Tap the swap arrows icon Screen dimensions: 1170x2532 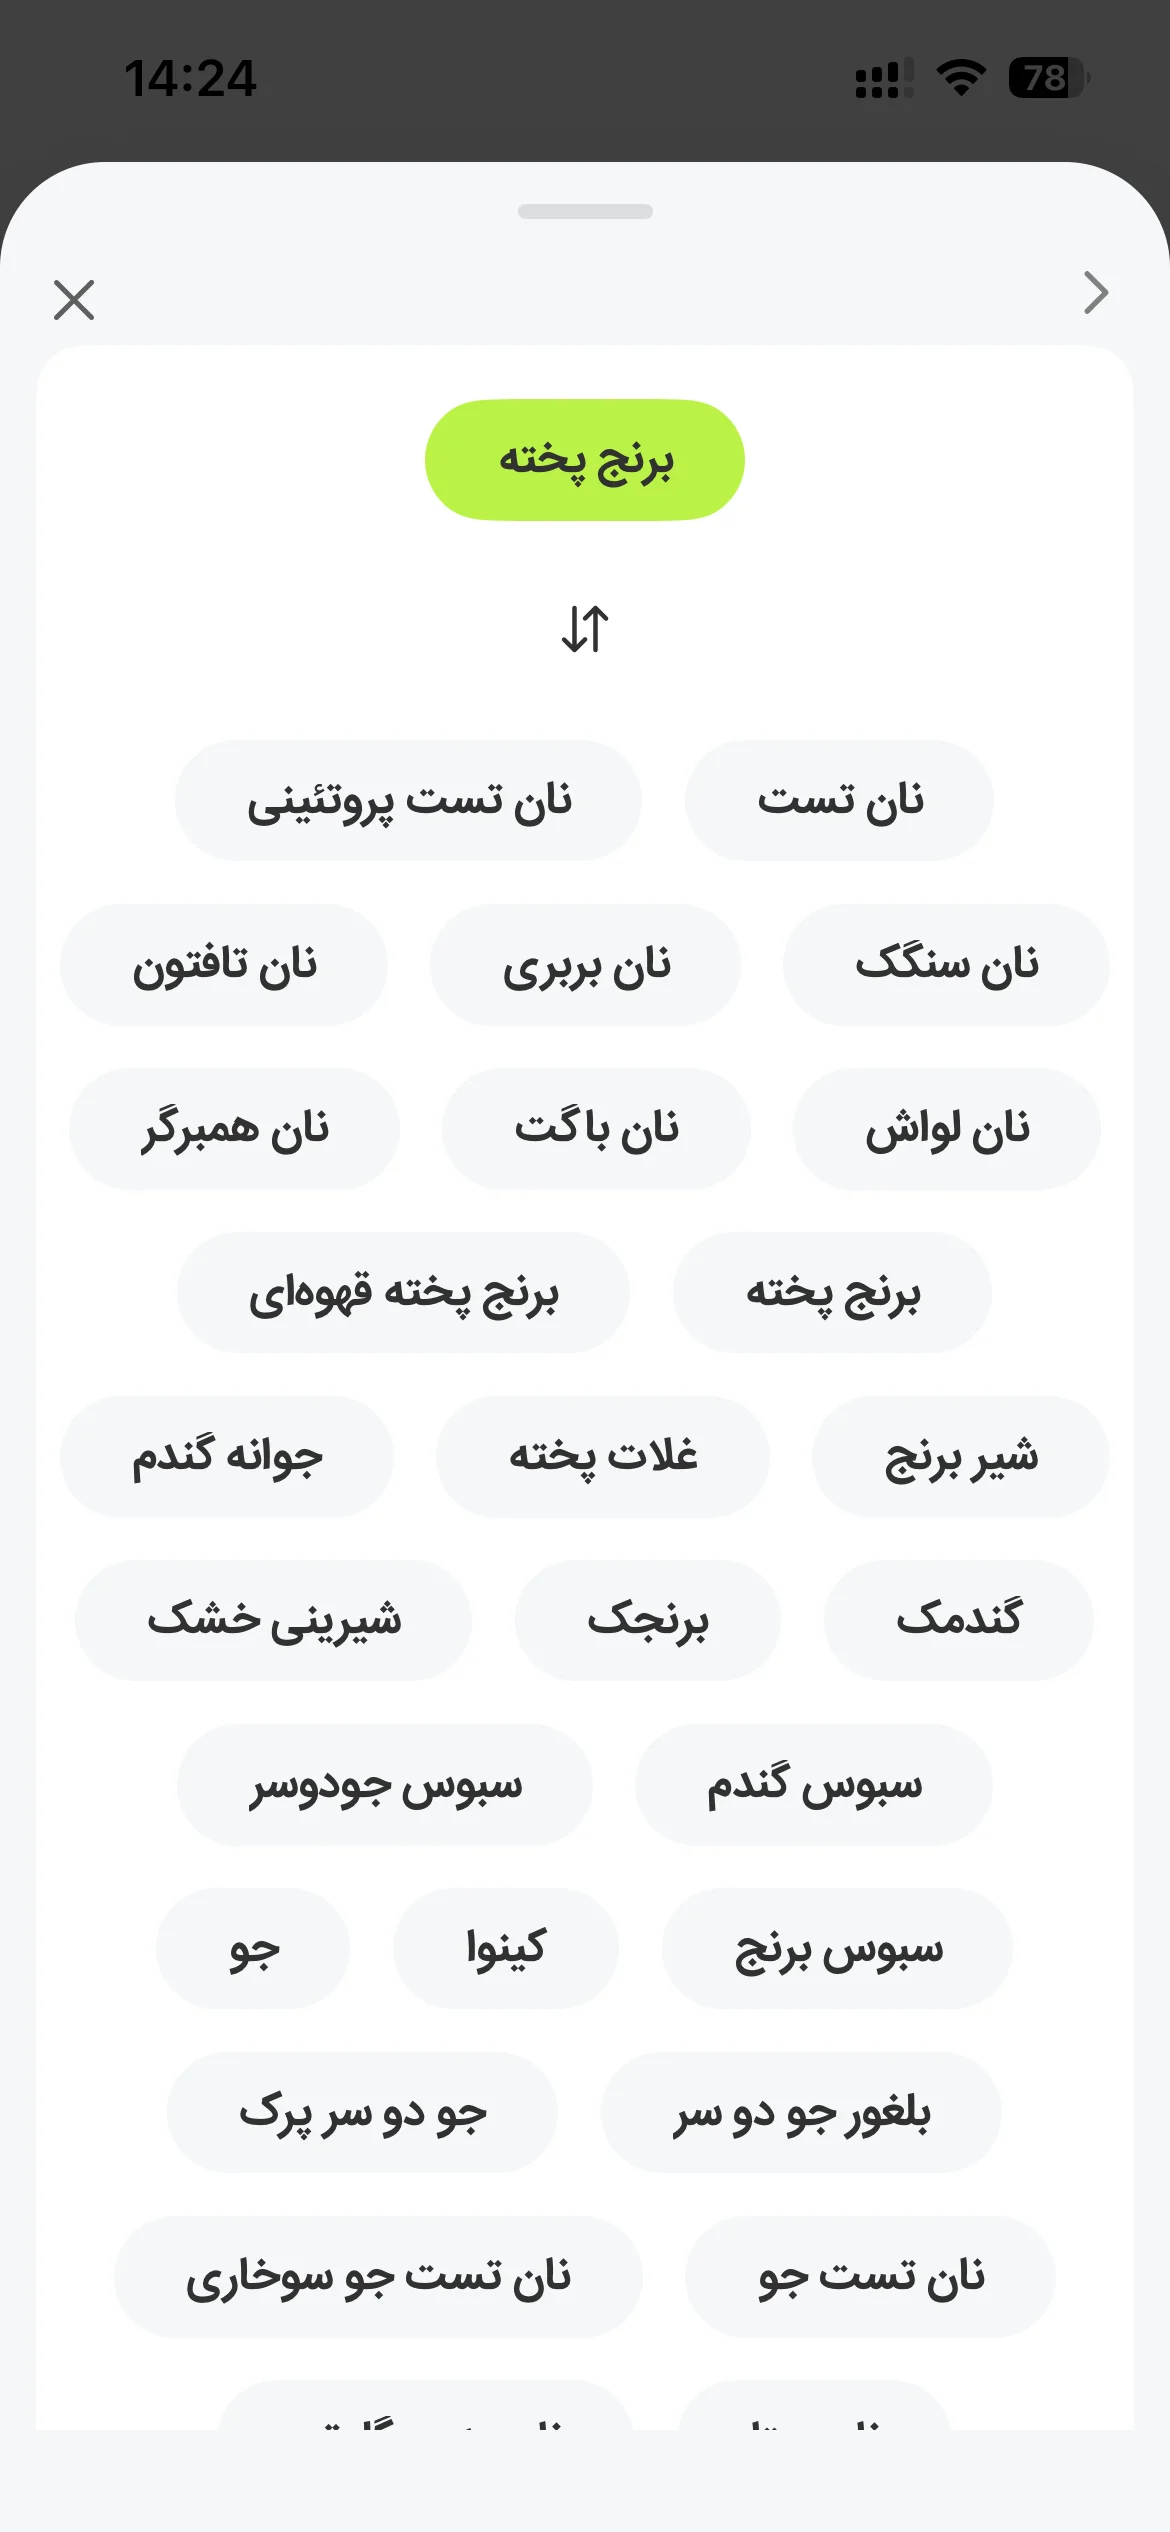click(585, 629)
